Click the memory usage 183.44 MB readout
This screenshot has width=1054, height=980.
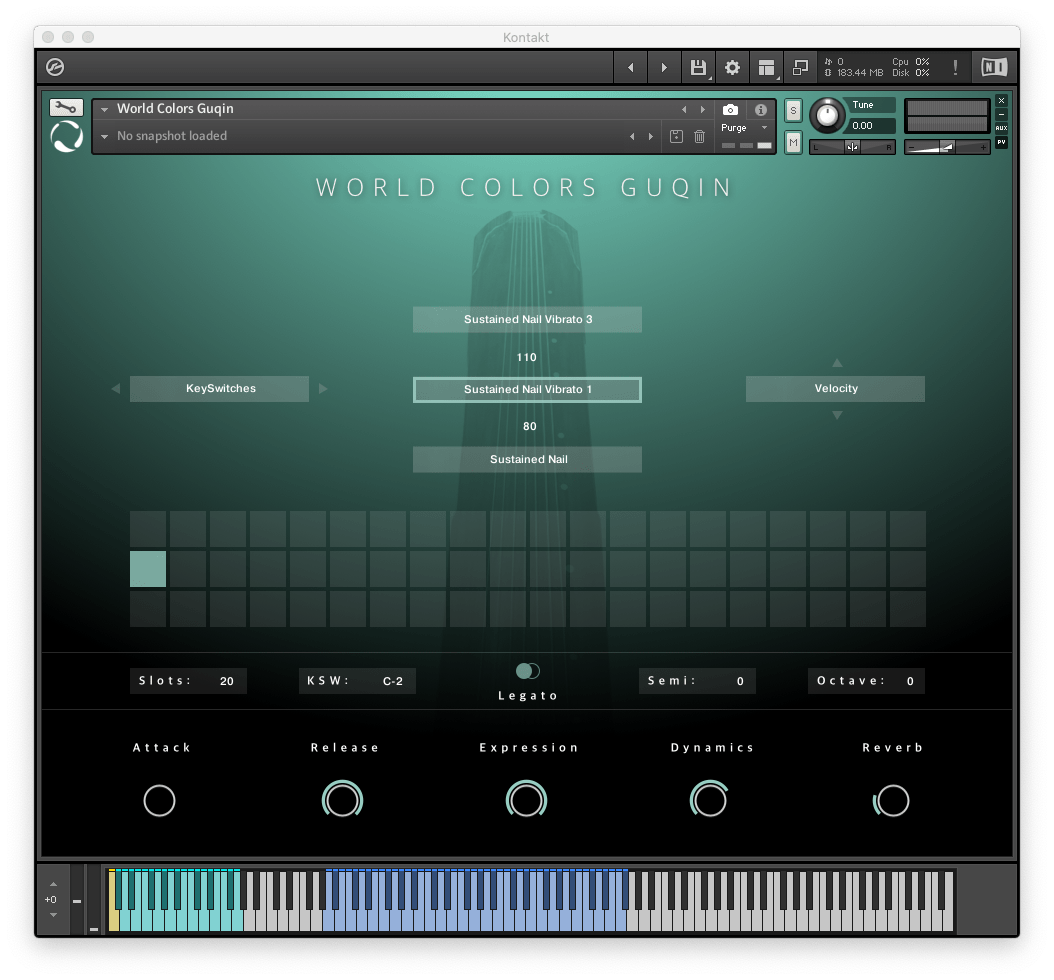coord(860,73)
